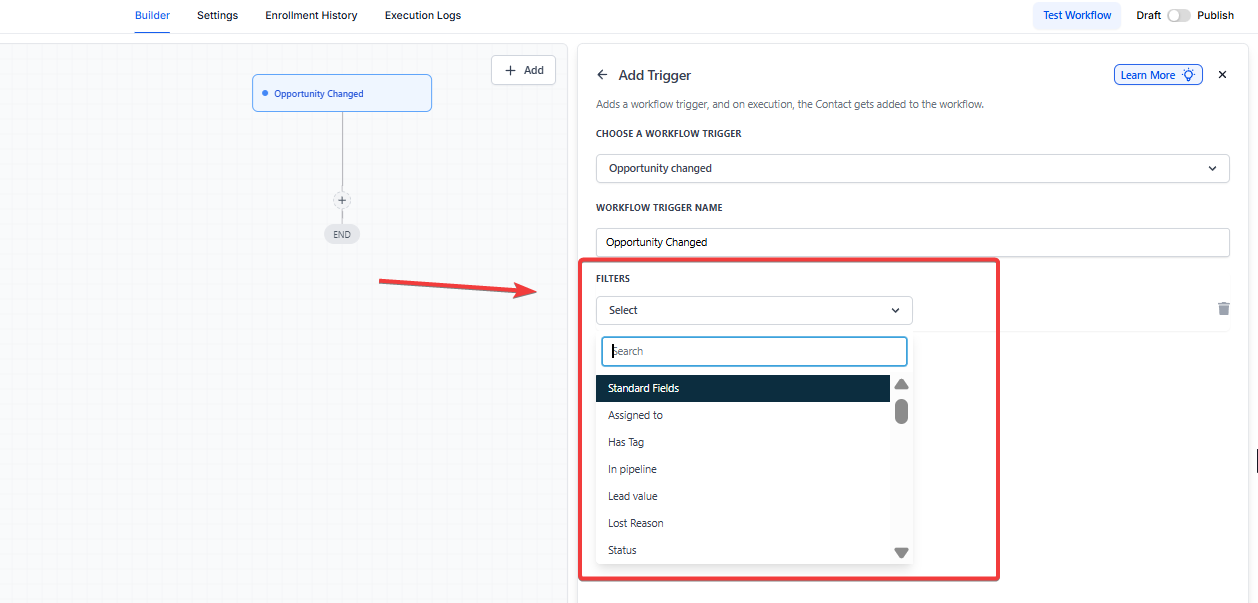This screenshot has height=603, width=1258.
Task: Select the Opportunity Changed trigger node
Action: pyautogui.click(x=342, y=93)
